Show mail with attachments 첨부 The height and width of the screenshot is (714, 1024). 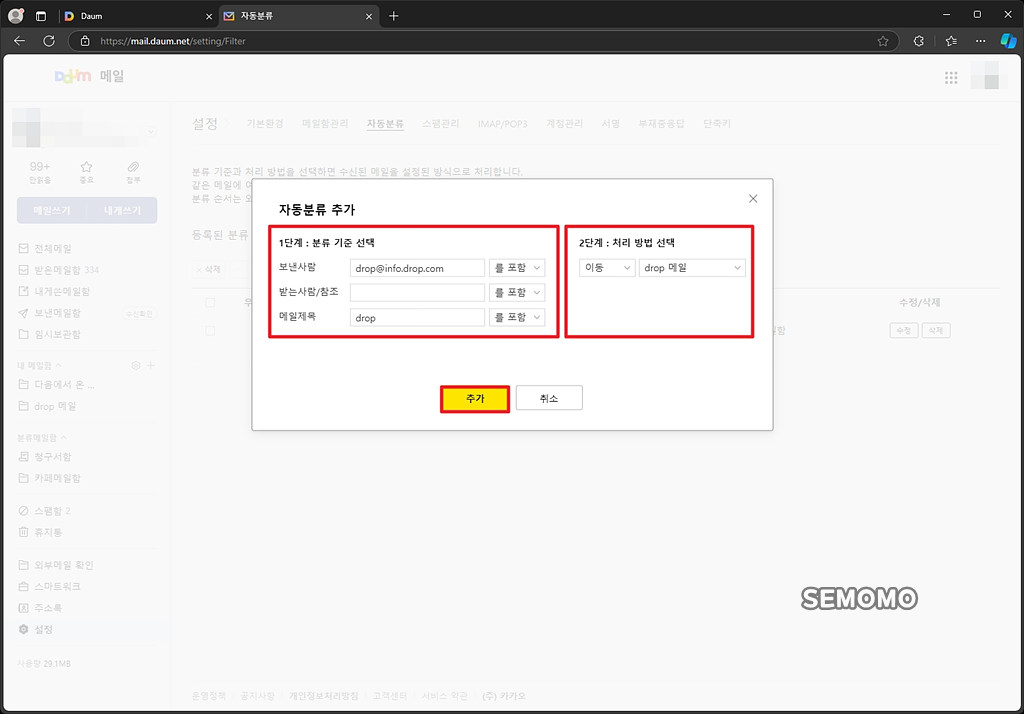click(x=133, y=172)
